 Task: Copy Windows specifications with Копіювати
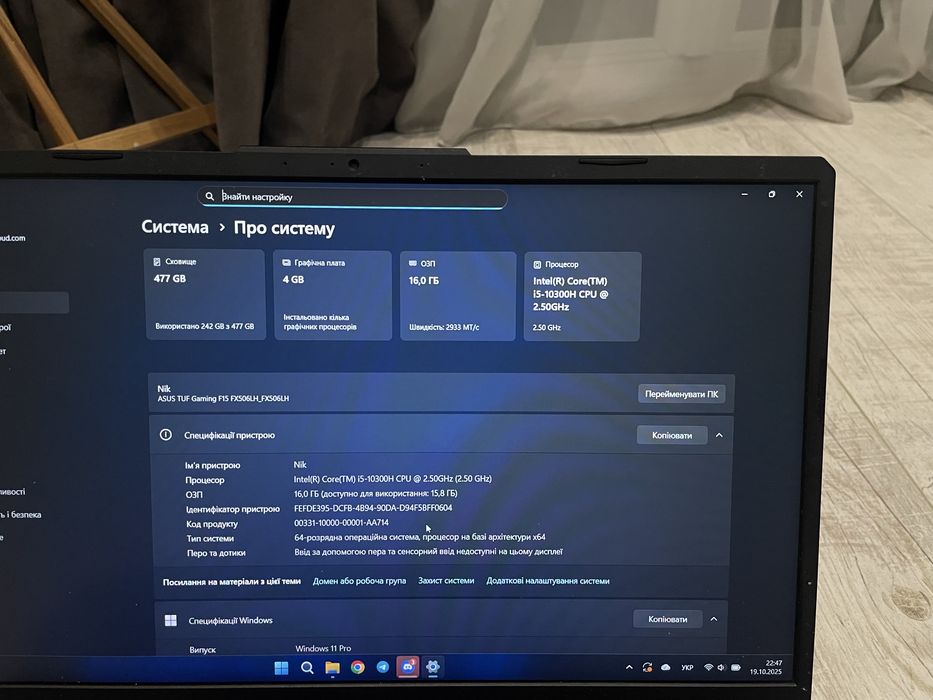click(668, 619)
